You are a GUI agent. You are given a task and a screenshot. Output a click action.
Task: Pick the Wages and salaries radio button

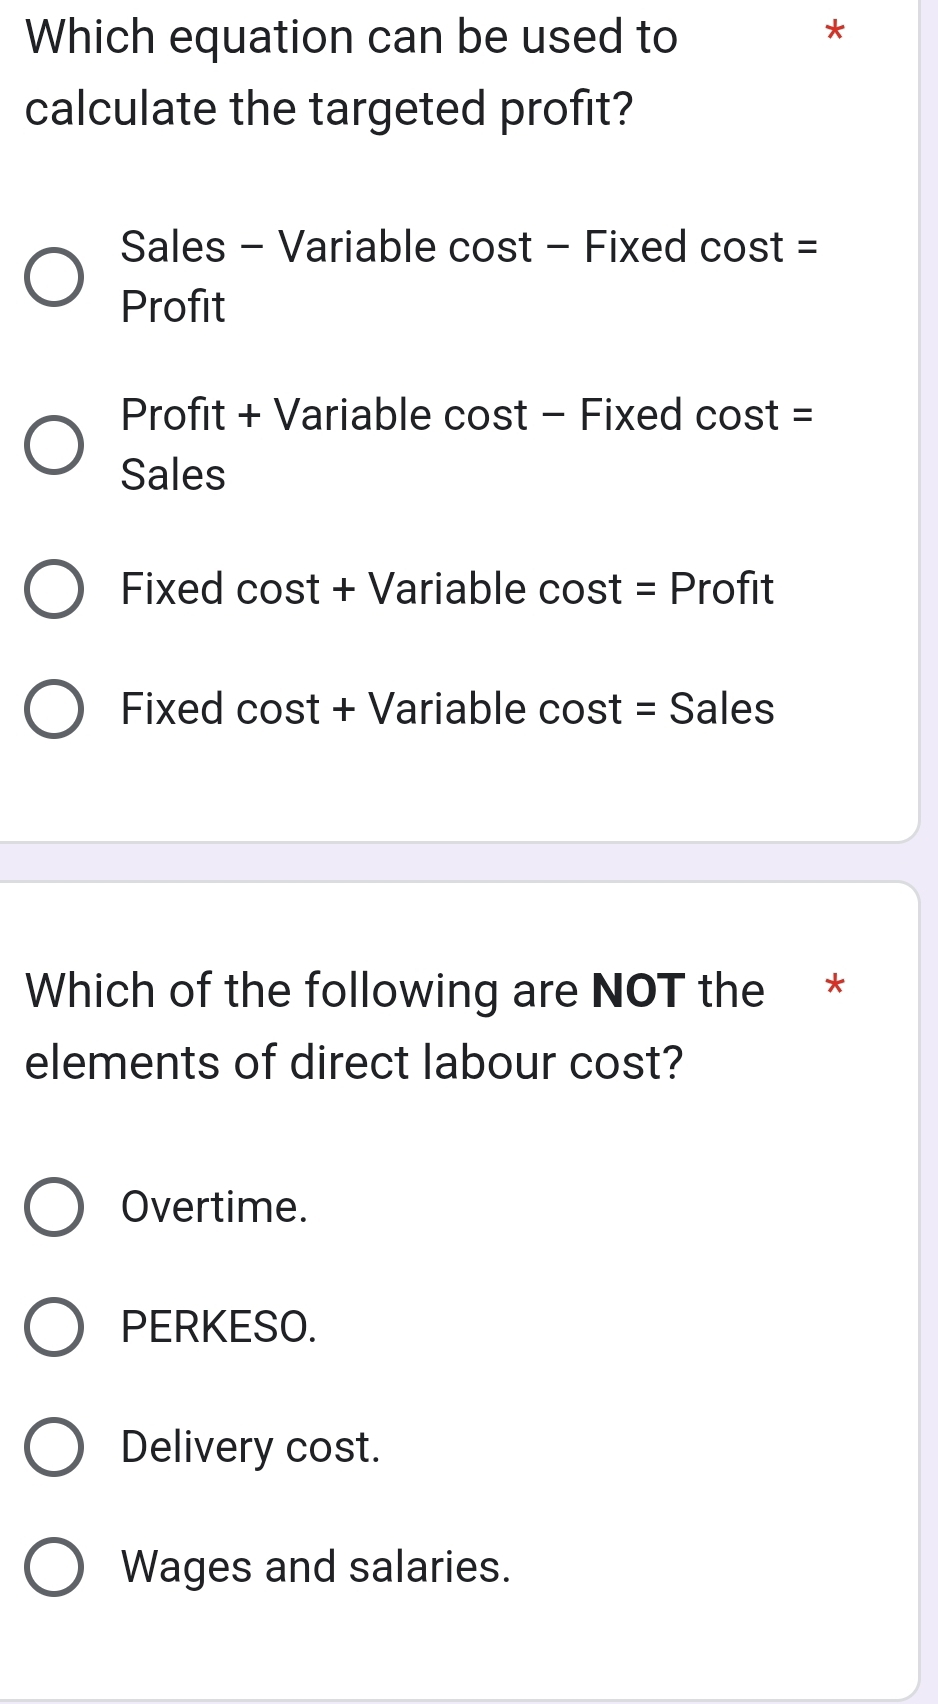[54, 1567]
